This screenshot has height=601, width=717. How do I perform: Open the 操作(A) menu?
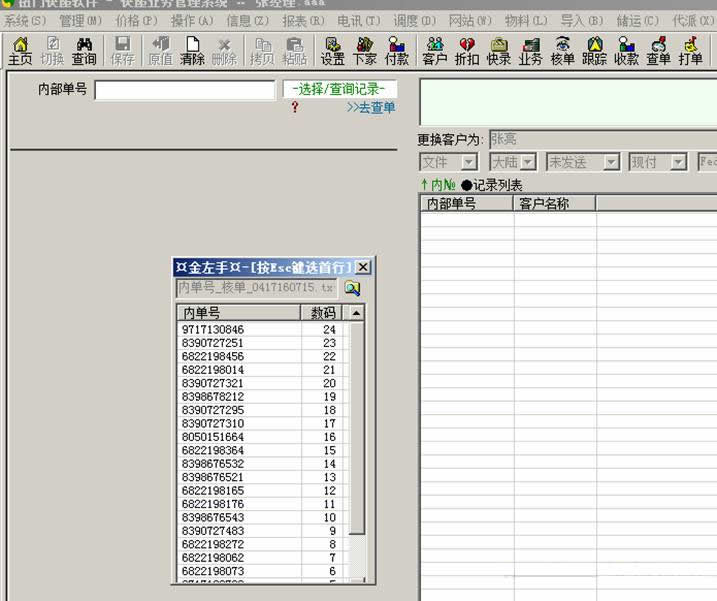coord(192,21)
